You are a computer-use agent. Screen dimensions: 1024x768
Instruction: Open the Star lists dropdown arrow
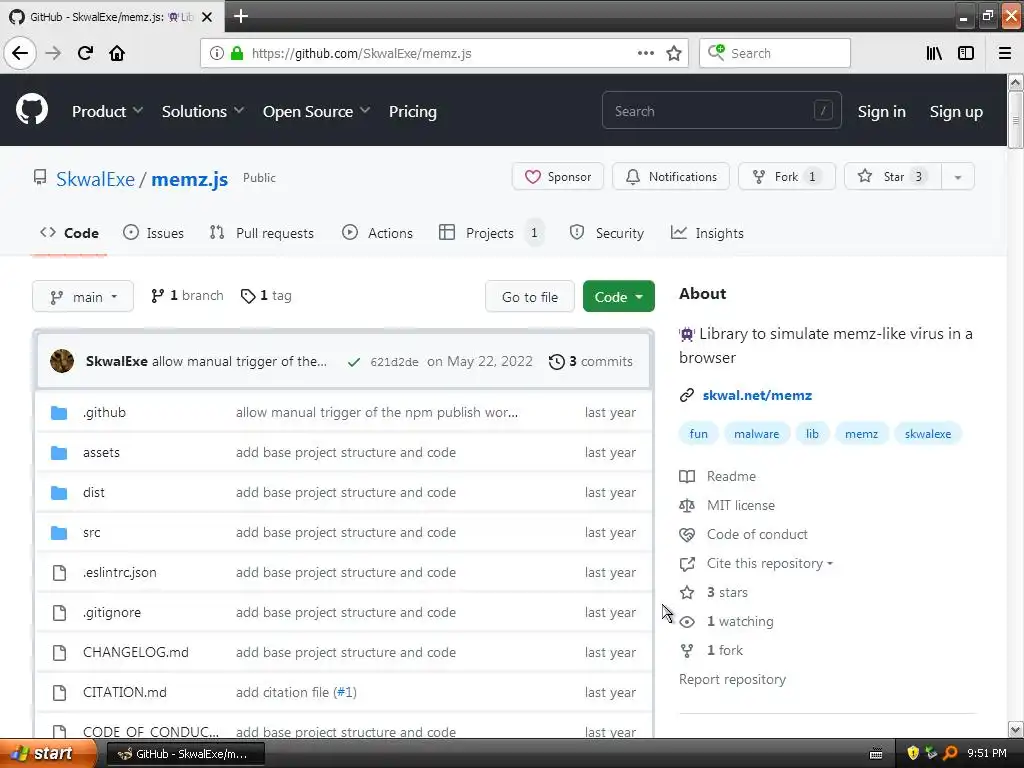pos(957,177)
